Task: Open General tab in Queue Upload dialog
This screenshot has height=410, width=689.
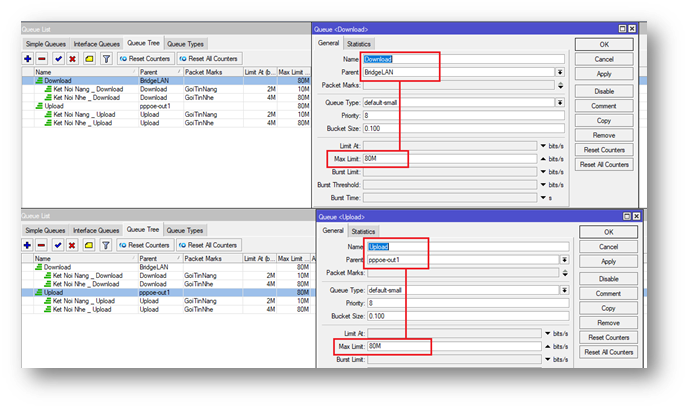Action: [333, 230]
